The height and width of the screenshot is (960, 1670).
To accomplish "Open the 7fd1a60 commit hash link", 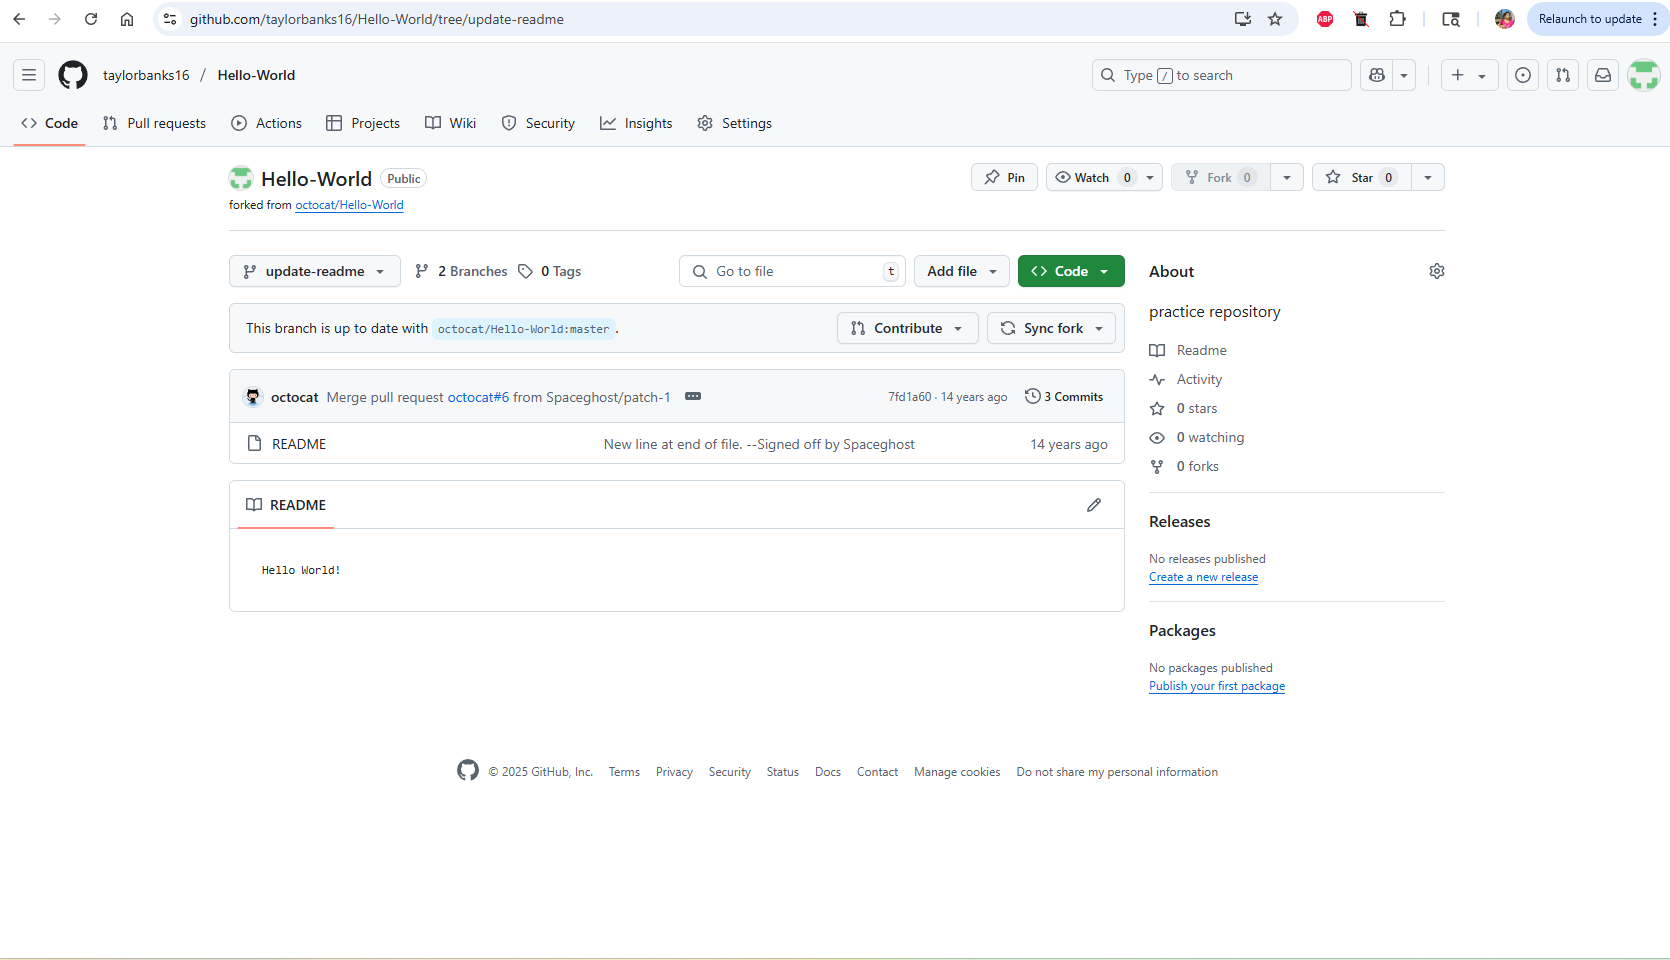I will [x=909, y=397].
